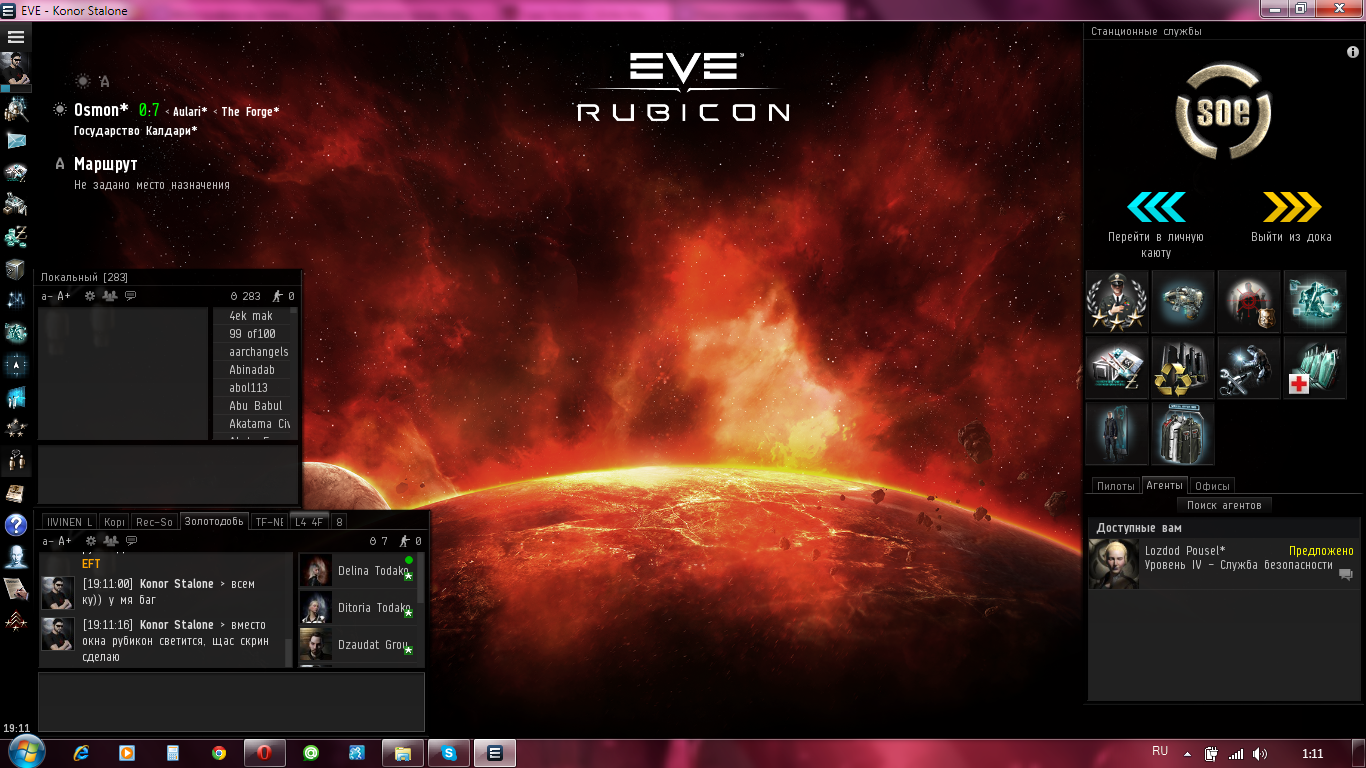Open EVE Mail envelope icon
This screenshot has height=768, width=1366.
click(16, 140)
